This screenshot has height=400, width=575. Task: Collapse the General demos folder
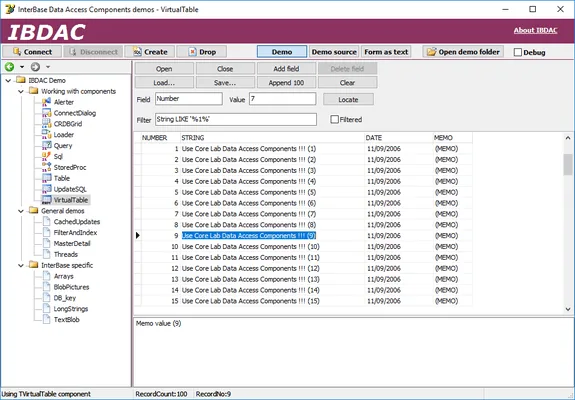[x=21, y=211]
